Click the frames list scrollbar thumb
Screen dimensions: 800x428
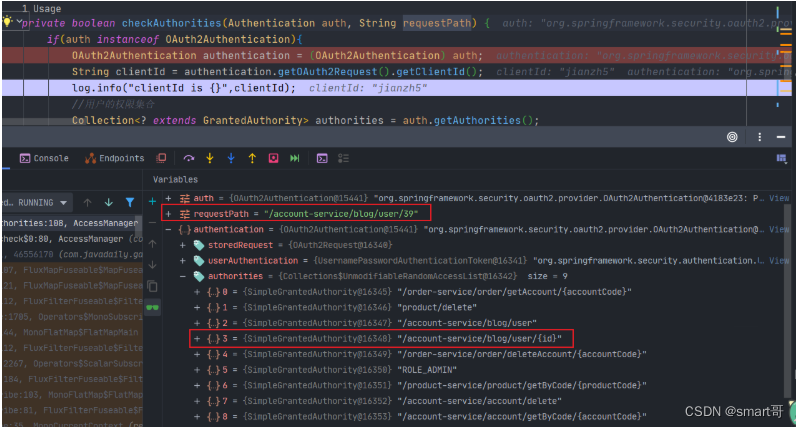point(140,224)
